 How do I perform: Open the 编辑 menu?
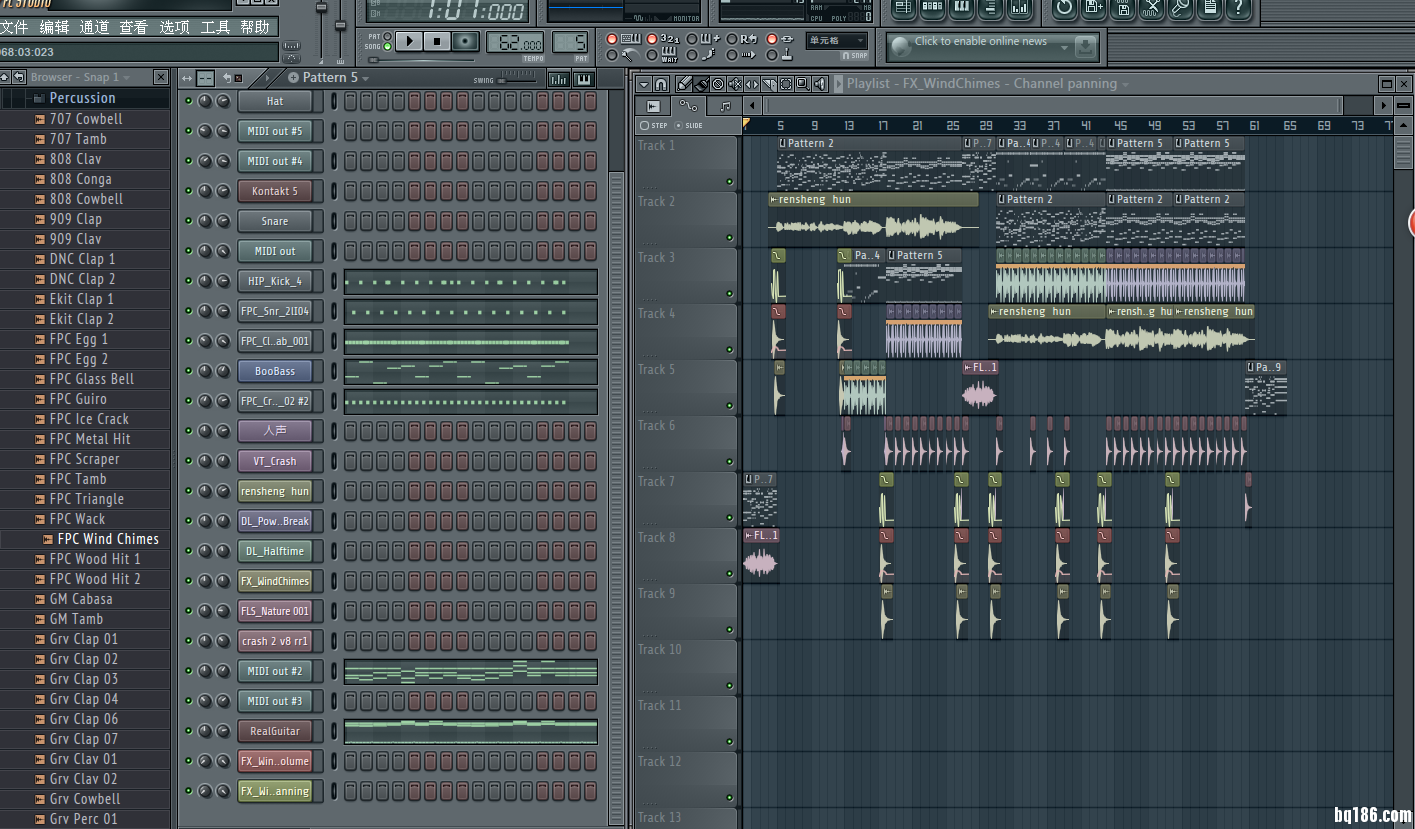54,27
